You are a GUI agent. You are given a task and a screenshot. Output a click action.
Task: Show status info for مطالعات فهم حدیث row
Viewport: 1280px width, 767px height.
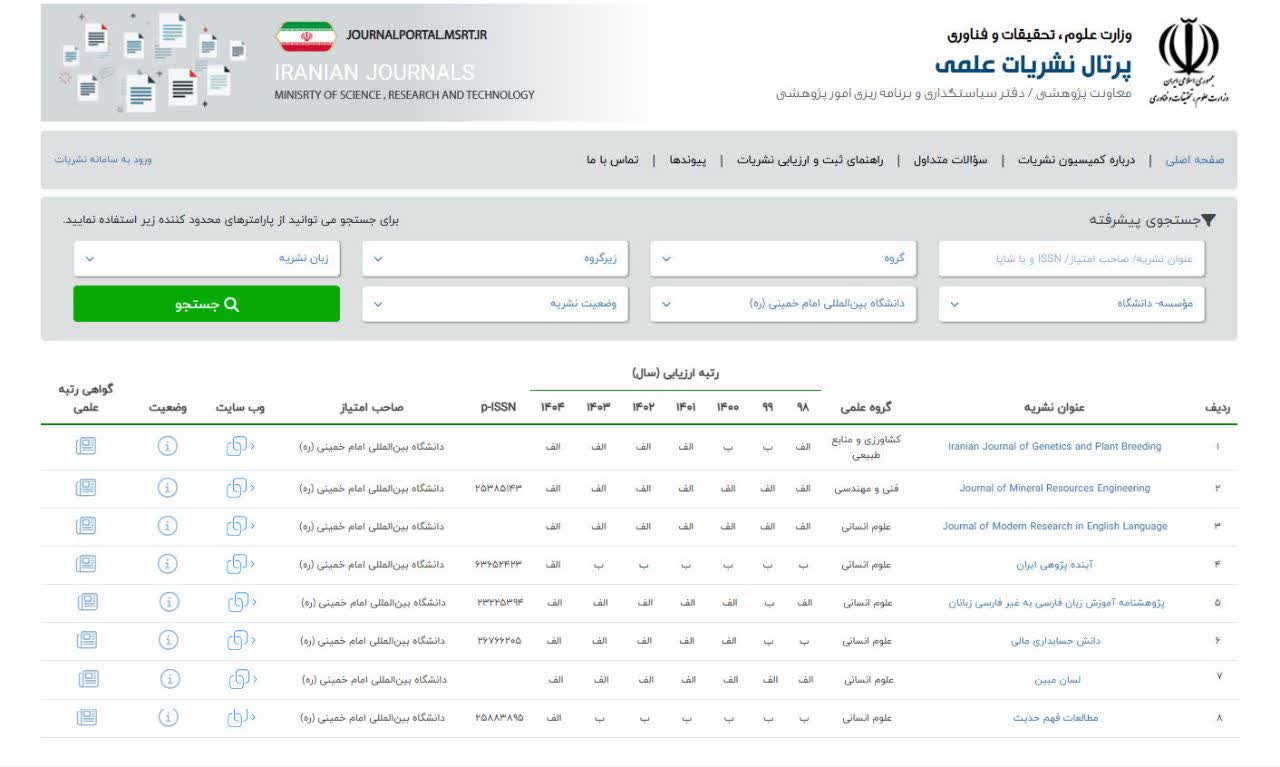coord(168,717)
